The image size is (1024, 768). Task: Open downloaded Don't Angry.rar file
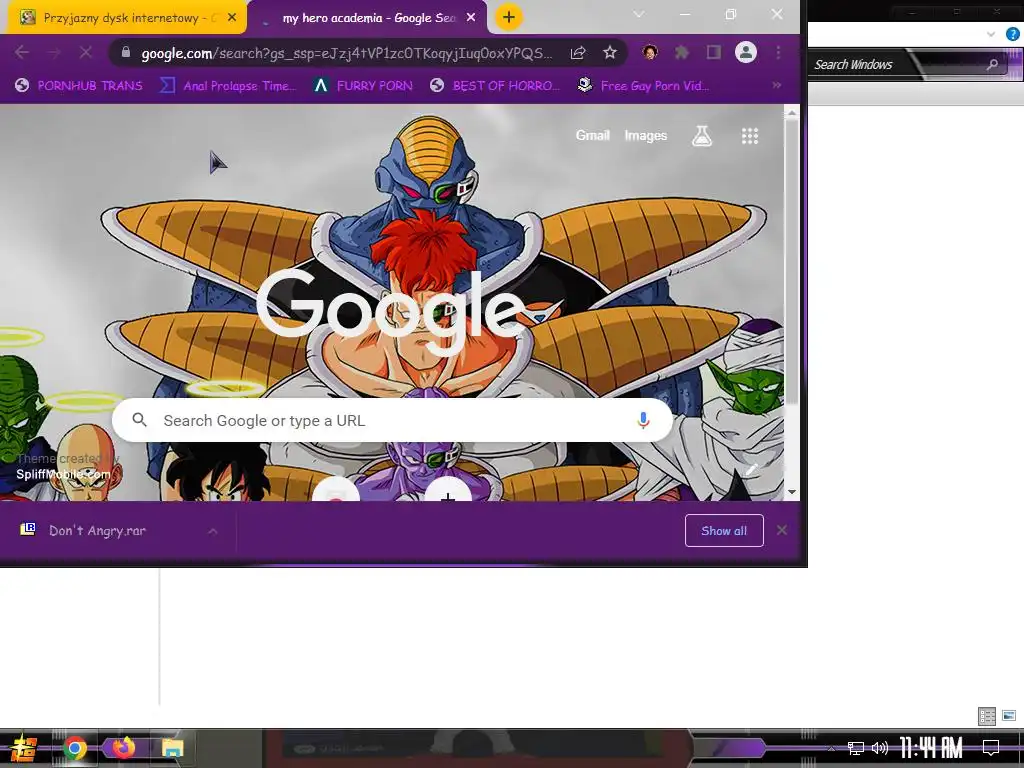(98, 530)
